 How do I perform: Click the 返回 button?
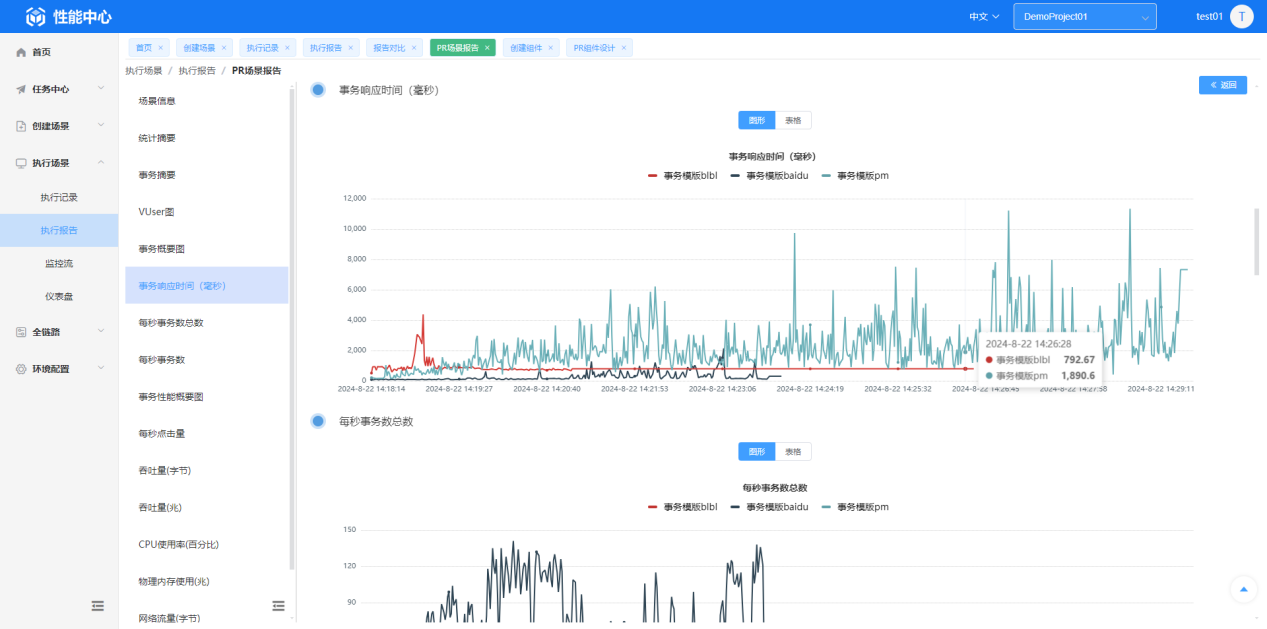[x=1223, y=85]
